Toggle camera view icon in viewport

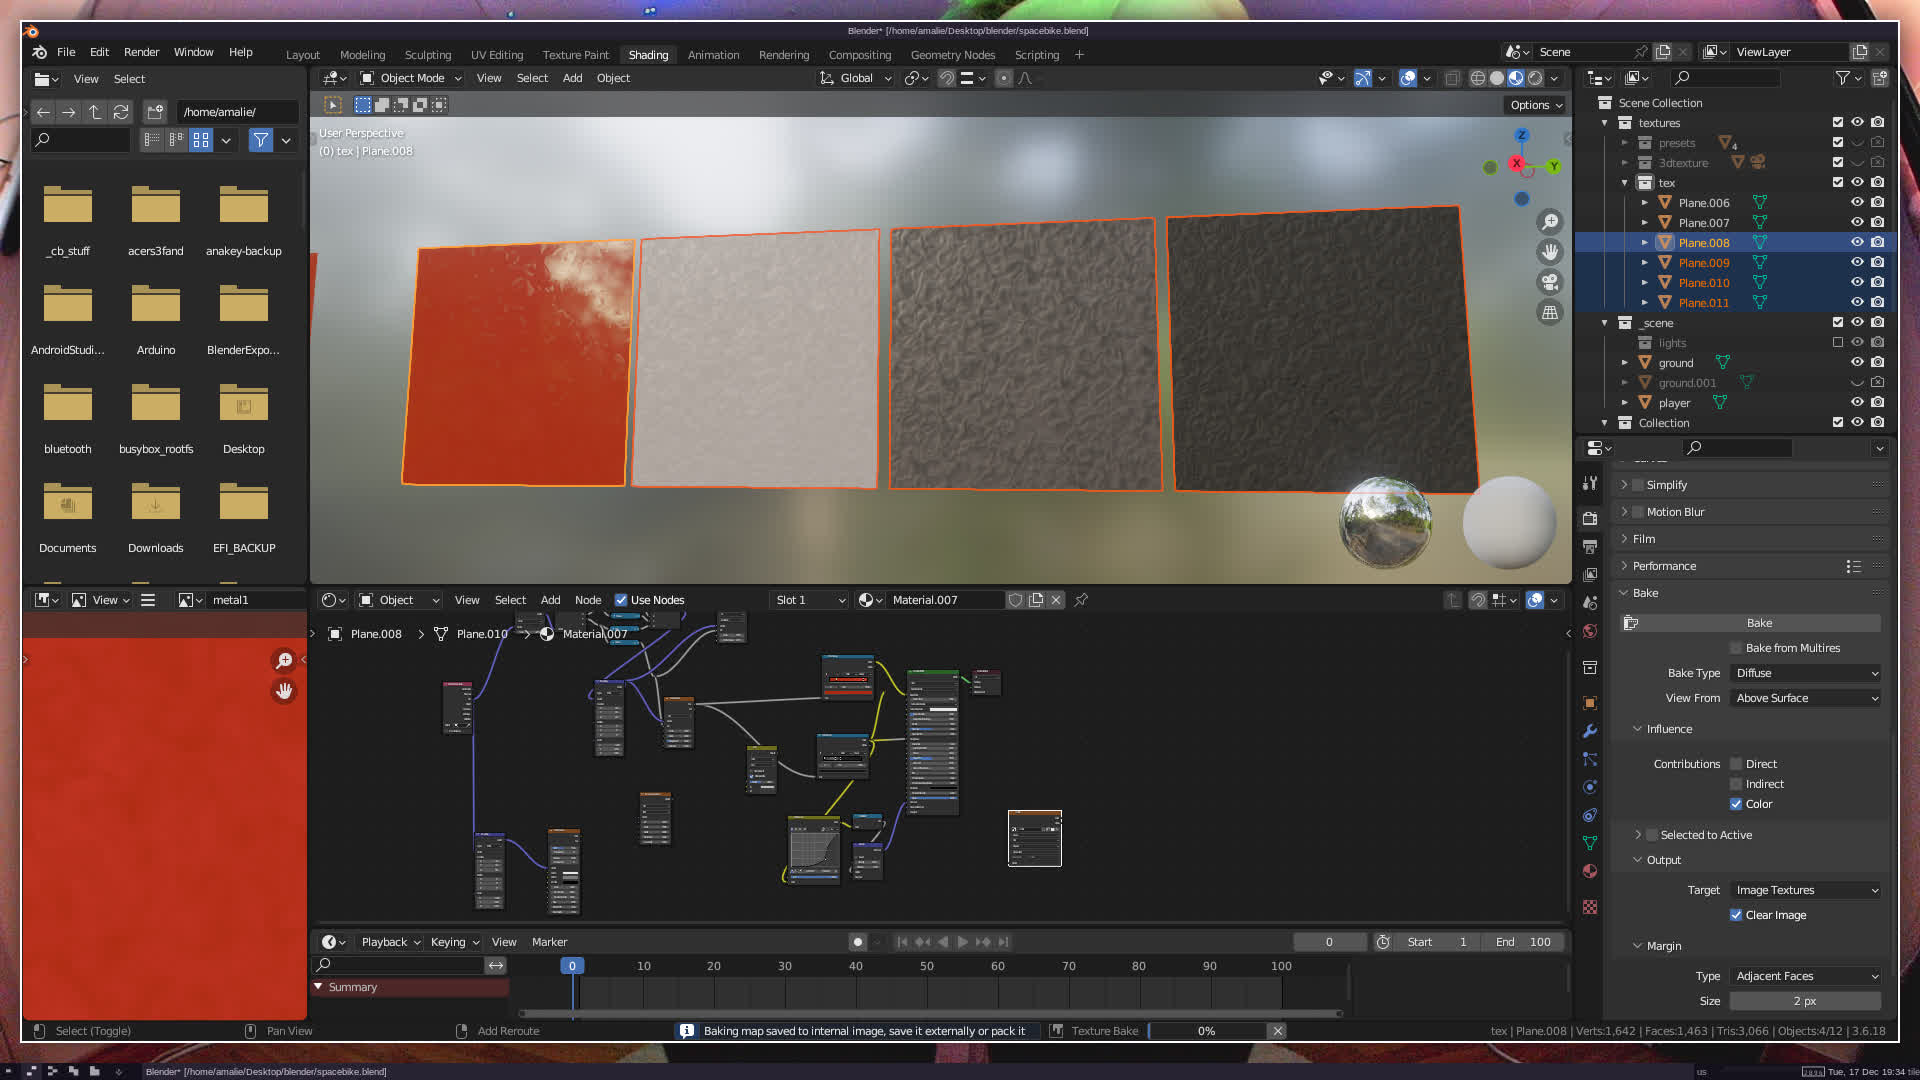click(x=1550, y=282)
